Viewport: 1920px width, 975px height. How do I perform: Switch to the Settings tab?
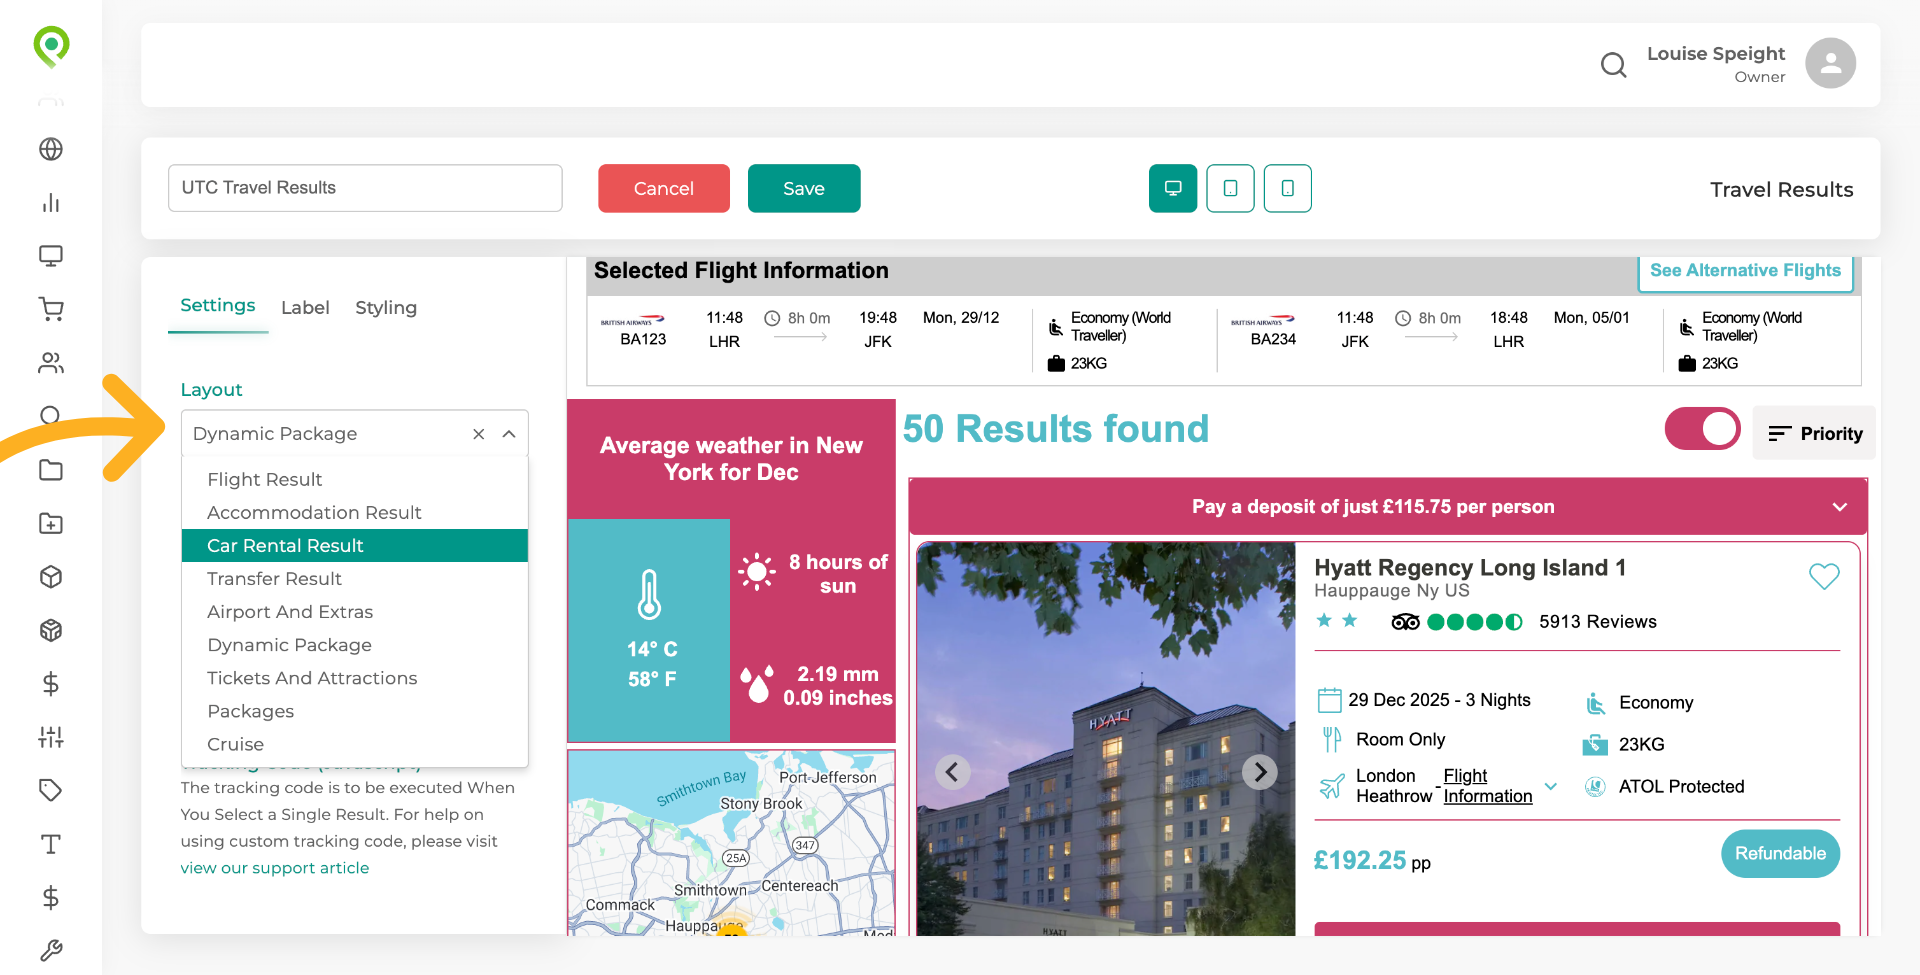point(218,306)
